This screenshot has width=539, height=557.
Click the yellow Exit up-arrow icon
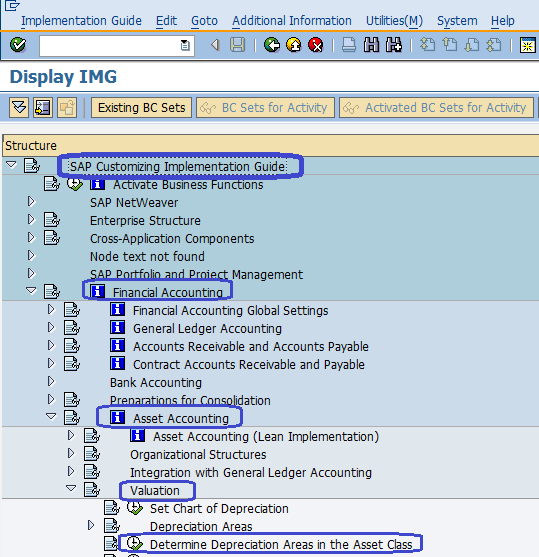[x=294, y=45]
